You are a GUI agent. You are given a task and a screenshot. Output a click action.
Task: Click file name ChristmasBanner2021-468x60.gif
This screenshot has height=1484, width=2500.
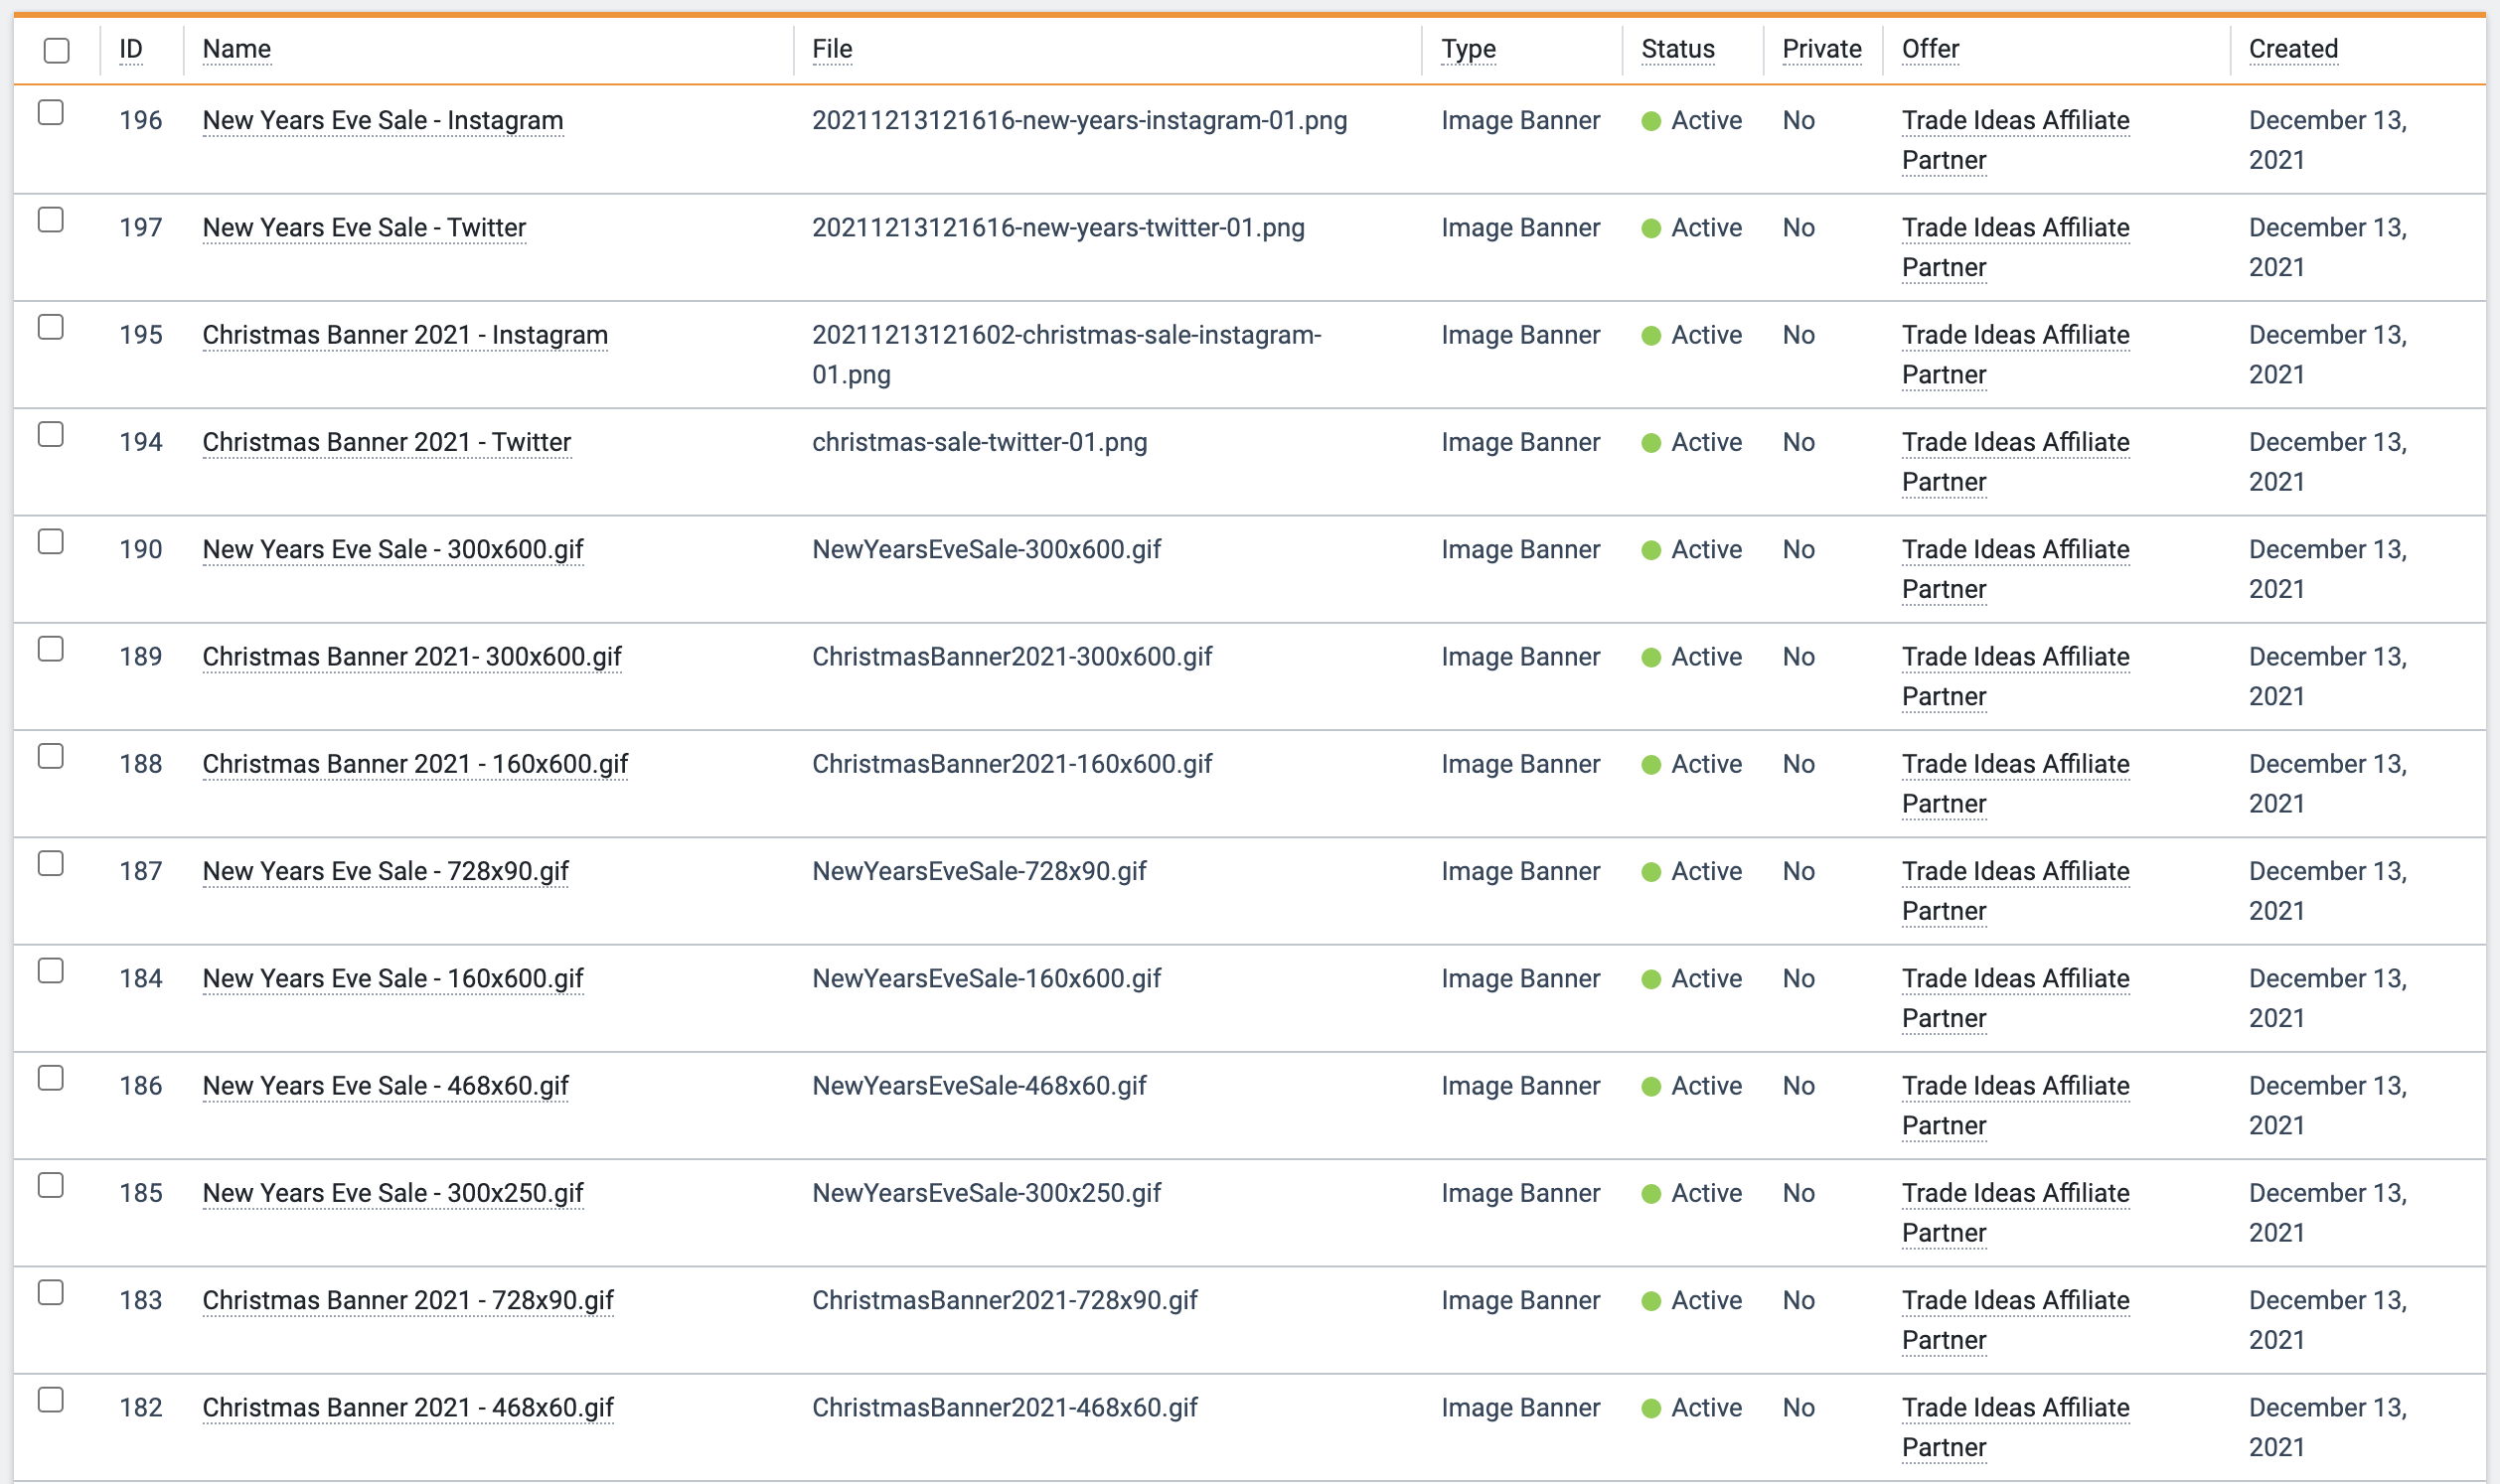1005,1408
